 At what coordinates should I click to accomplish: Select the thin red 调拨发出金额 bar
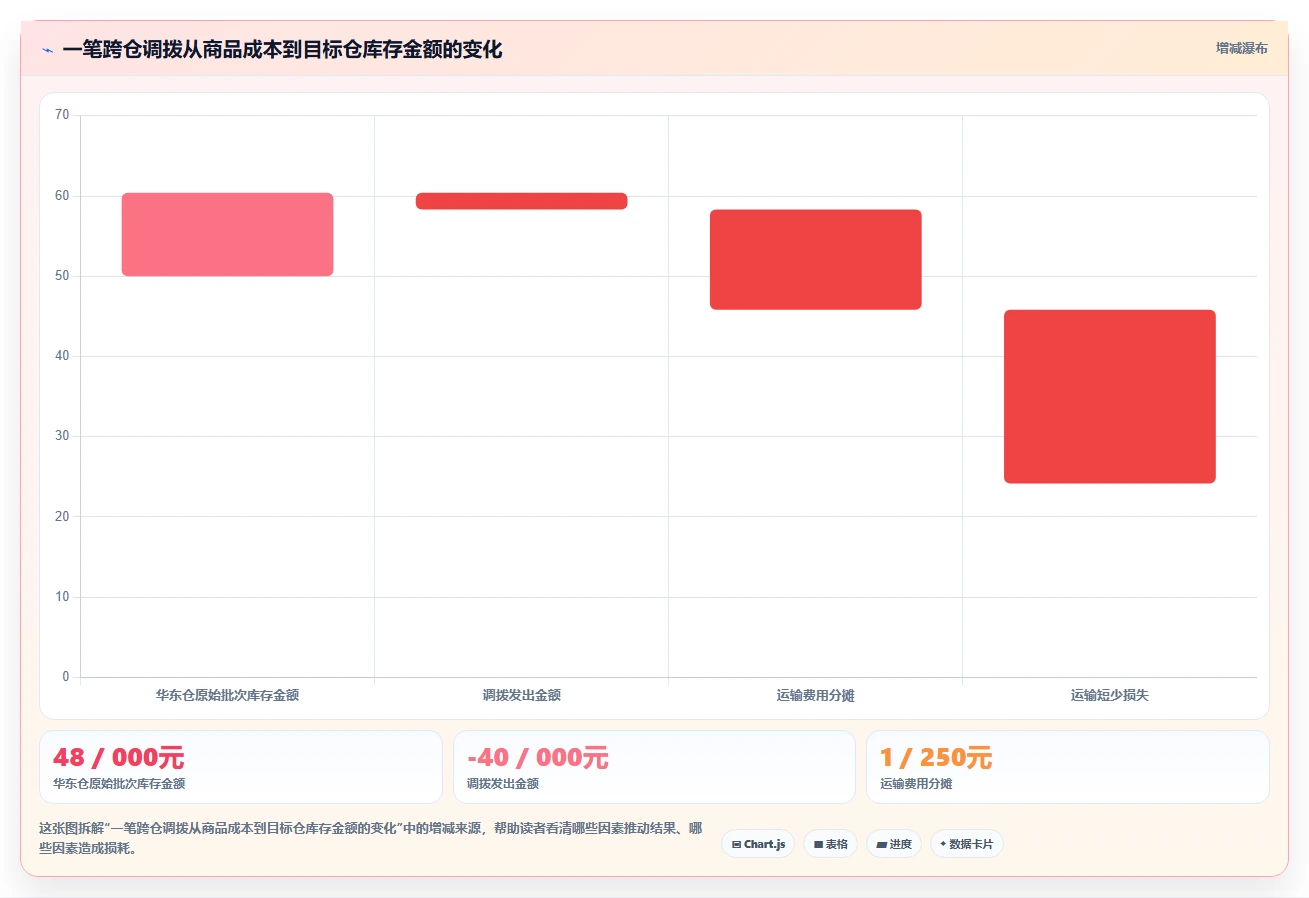pos(521,201)
